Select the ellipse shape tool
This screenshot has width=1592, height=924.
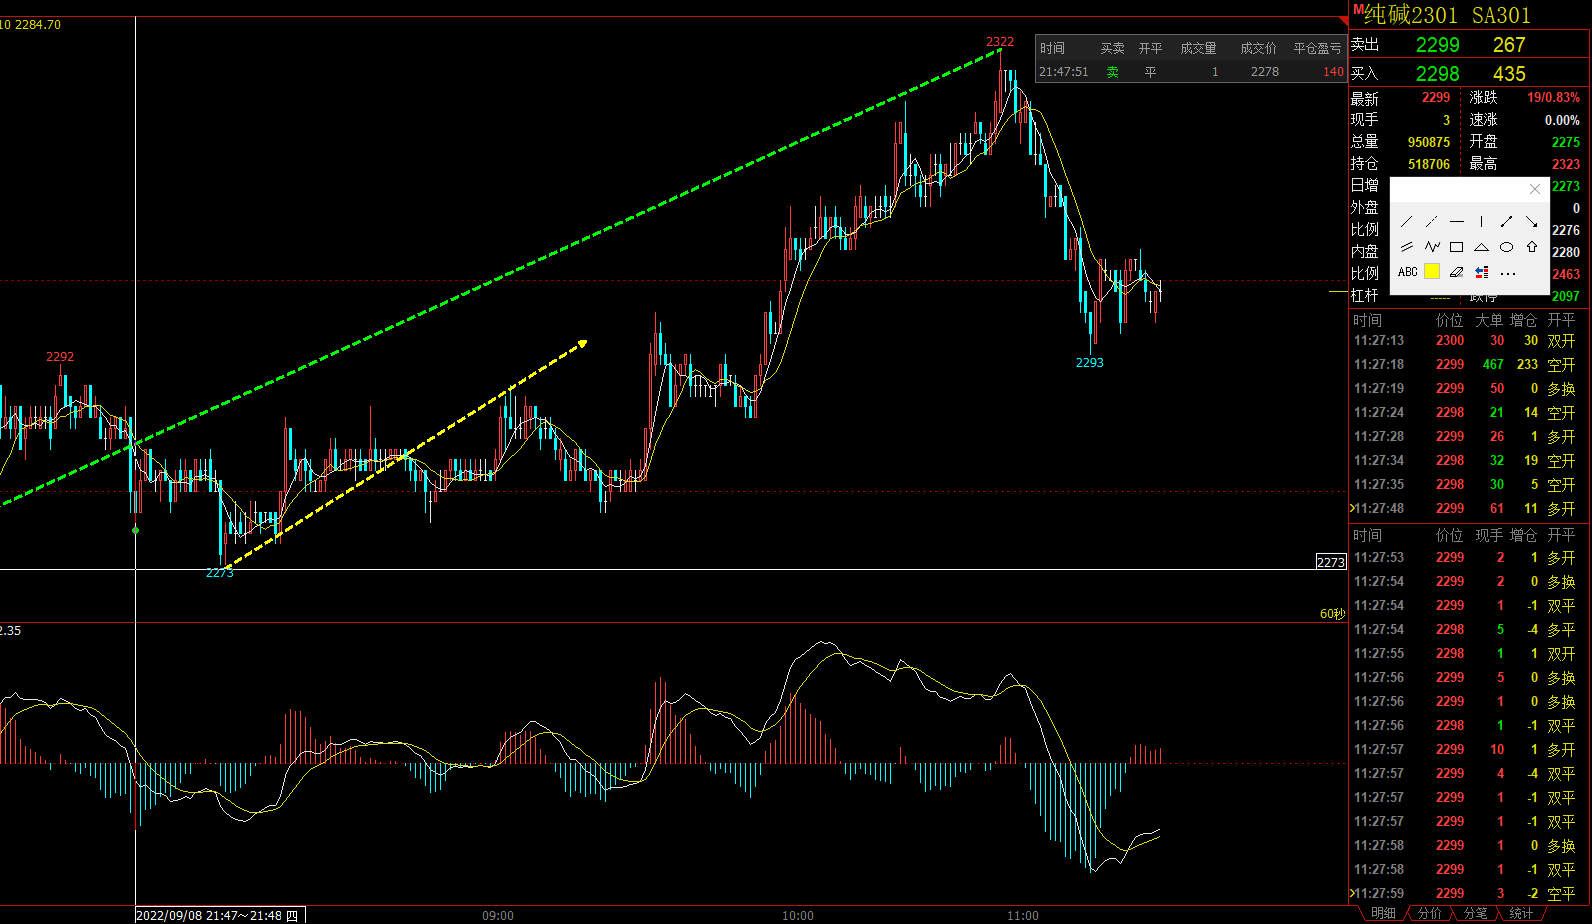click(1507, 247)
